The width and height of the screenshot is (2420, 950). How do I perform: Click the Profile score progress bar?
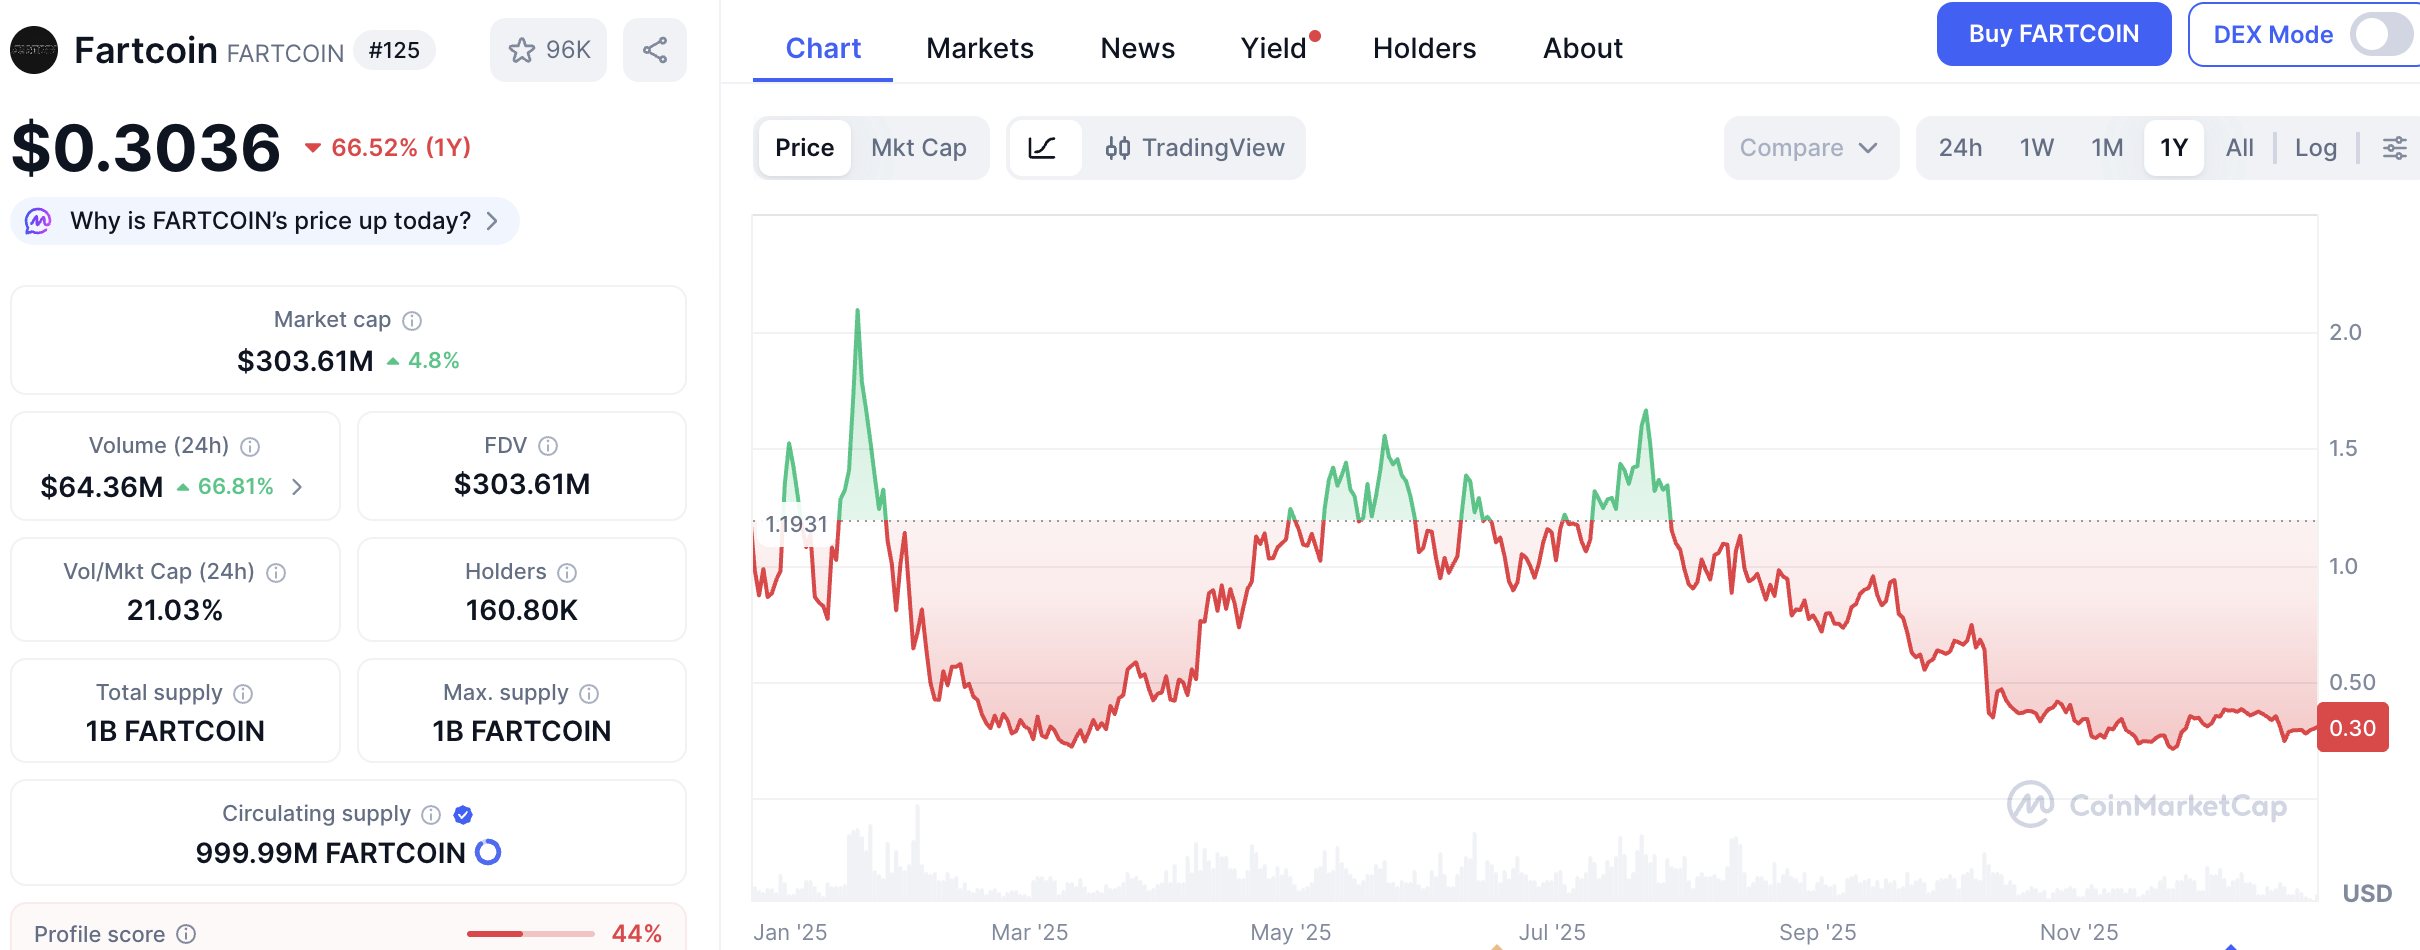[x=531, y=934]
